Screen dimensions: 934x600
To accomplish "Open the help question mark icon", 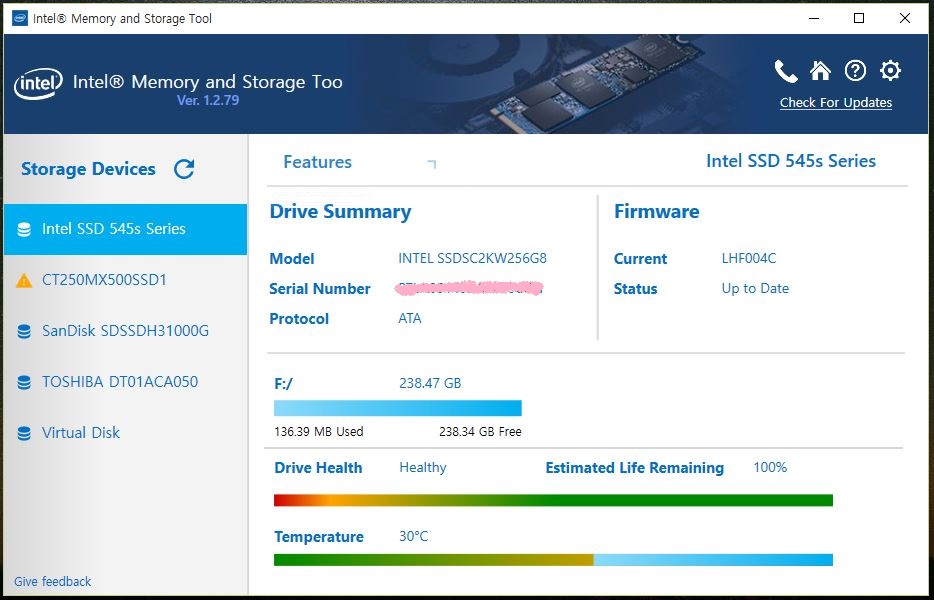I will [855, 71].
